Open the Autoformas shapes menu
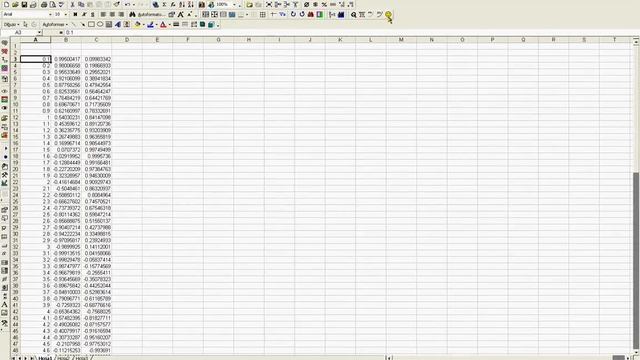This screenshot has width=640, height=360. point(55,24)
